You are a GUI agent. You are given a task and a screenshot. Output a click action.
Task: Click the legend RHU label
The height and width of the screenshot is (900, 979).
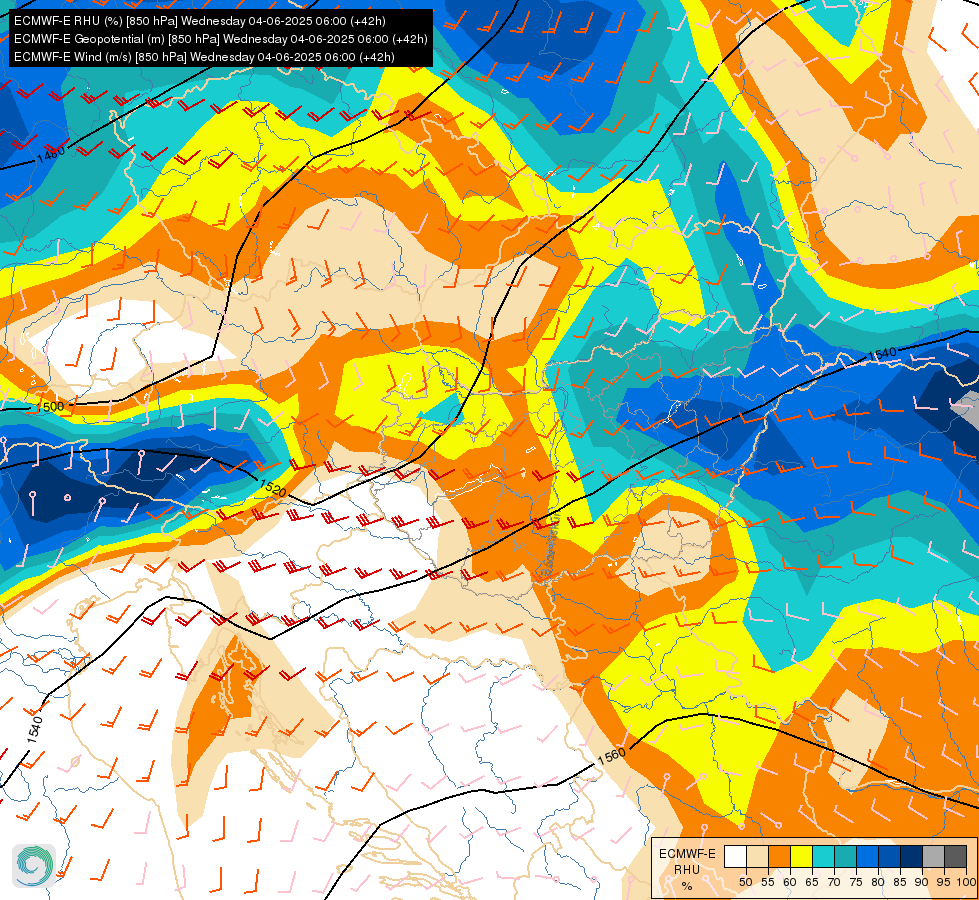687,869
